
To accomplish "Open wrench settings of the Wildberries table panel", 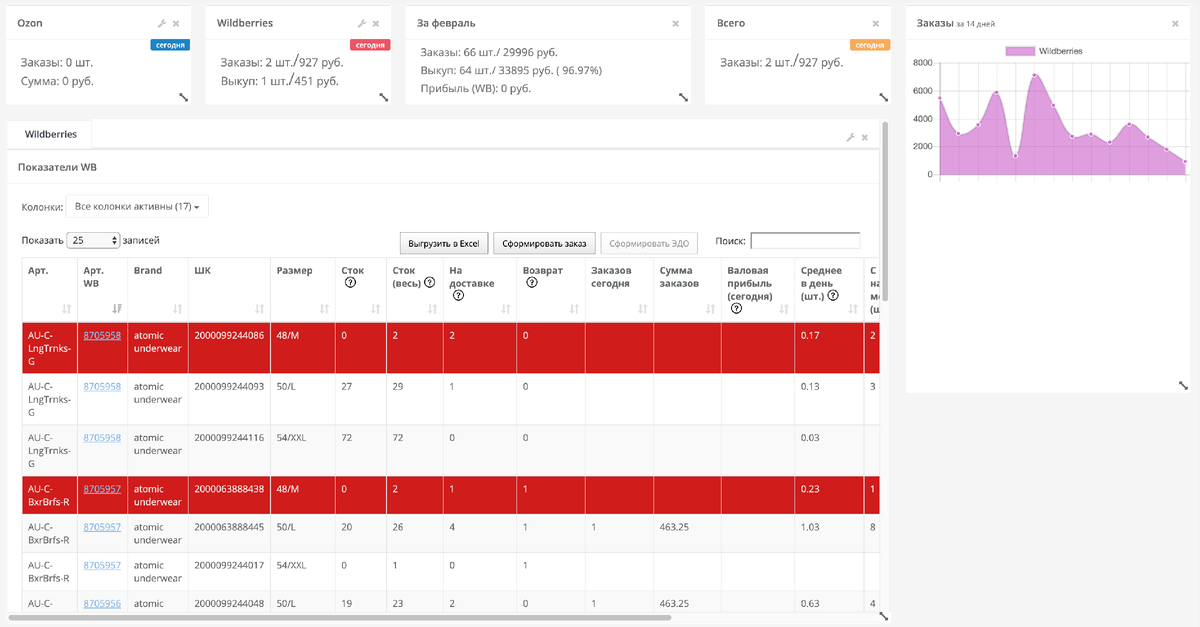I will (851, 137).
